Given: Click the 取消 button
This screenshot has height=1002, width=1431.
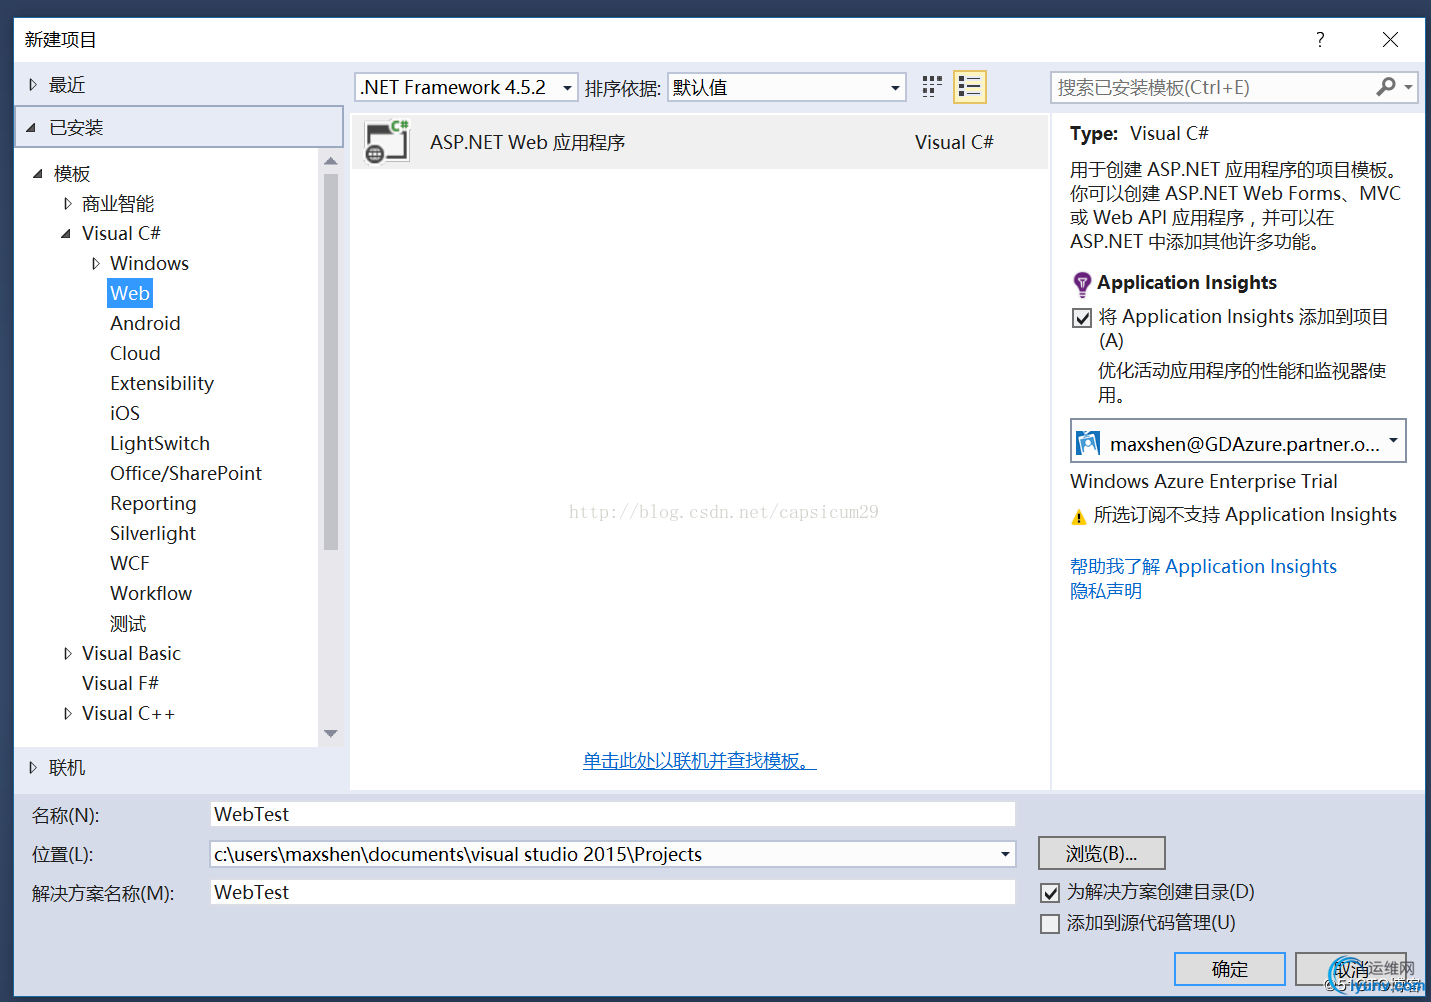Looking at the screenshot, I should point(1351,969).
